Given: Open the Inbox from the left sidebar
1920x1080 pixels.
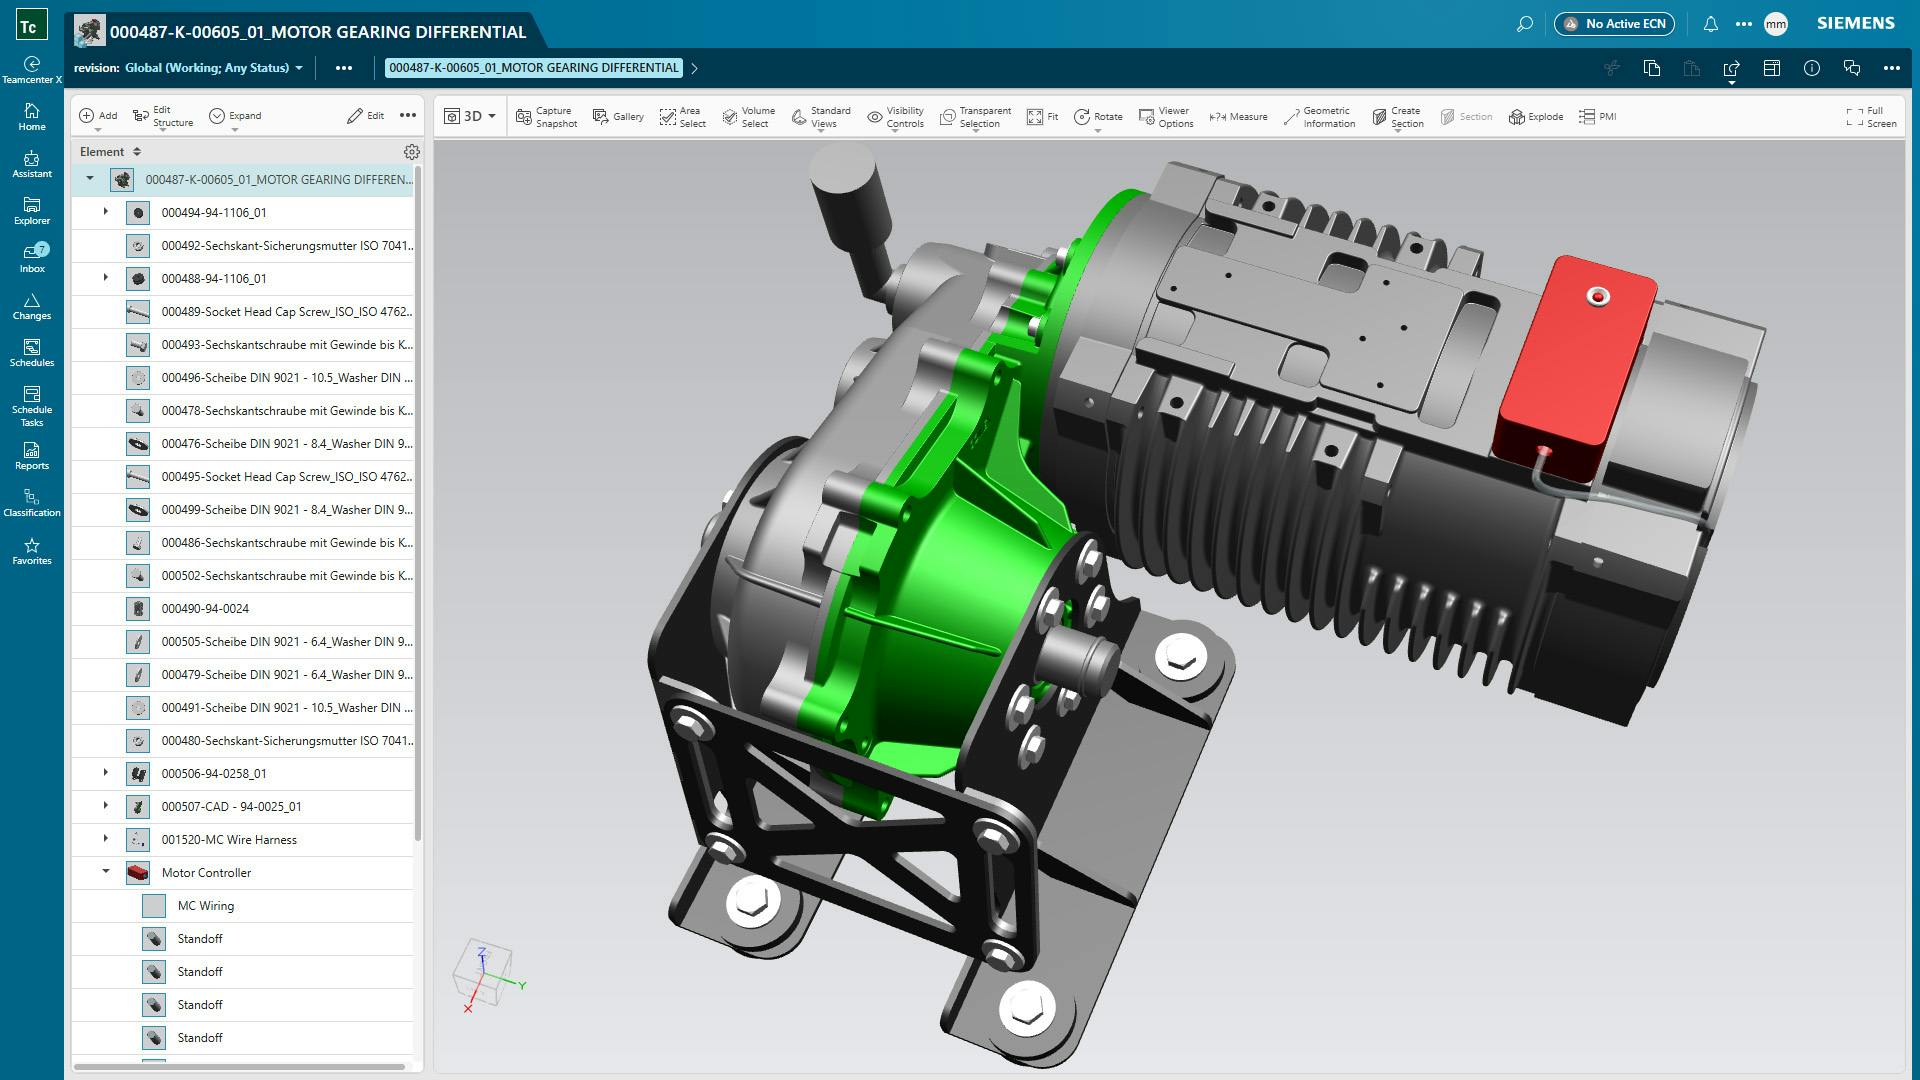Looking at the screenshot, I should point(32,257).
